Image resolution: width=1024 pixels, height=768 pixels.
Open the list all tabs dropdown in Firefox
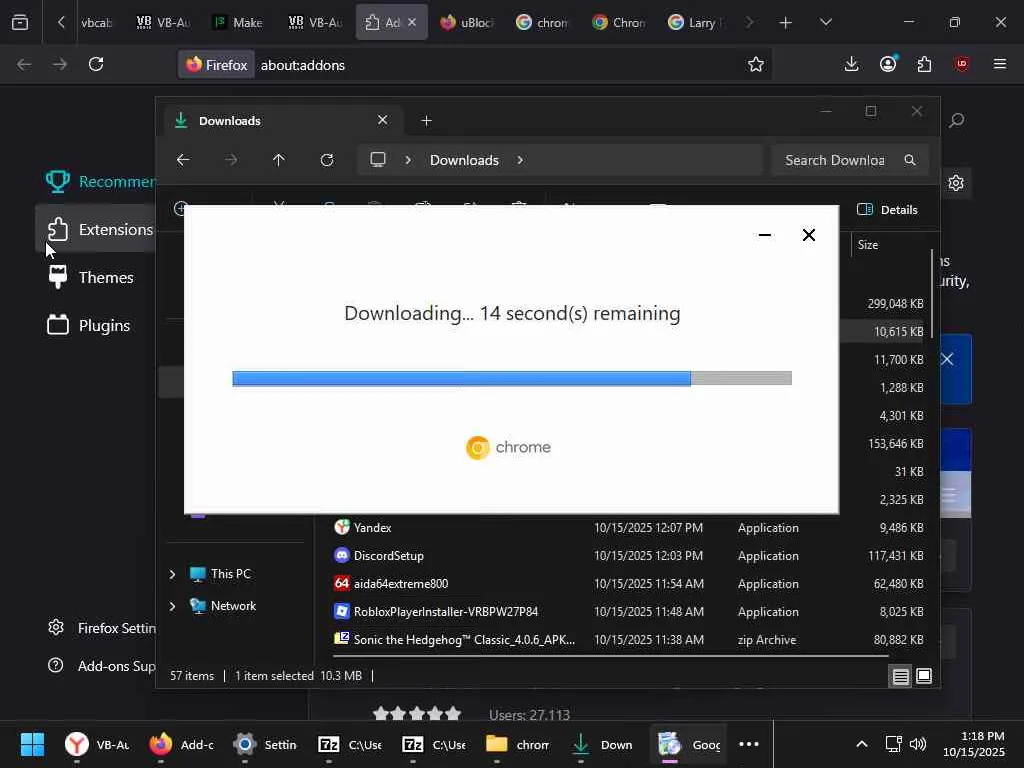tap(825, 23)
